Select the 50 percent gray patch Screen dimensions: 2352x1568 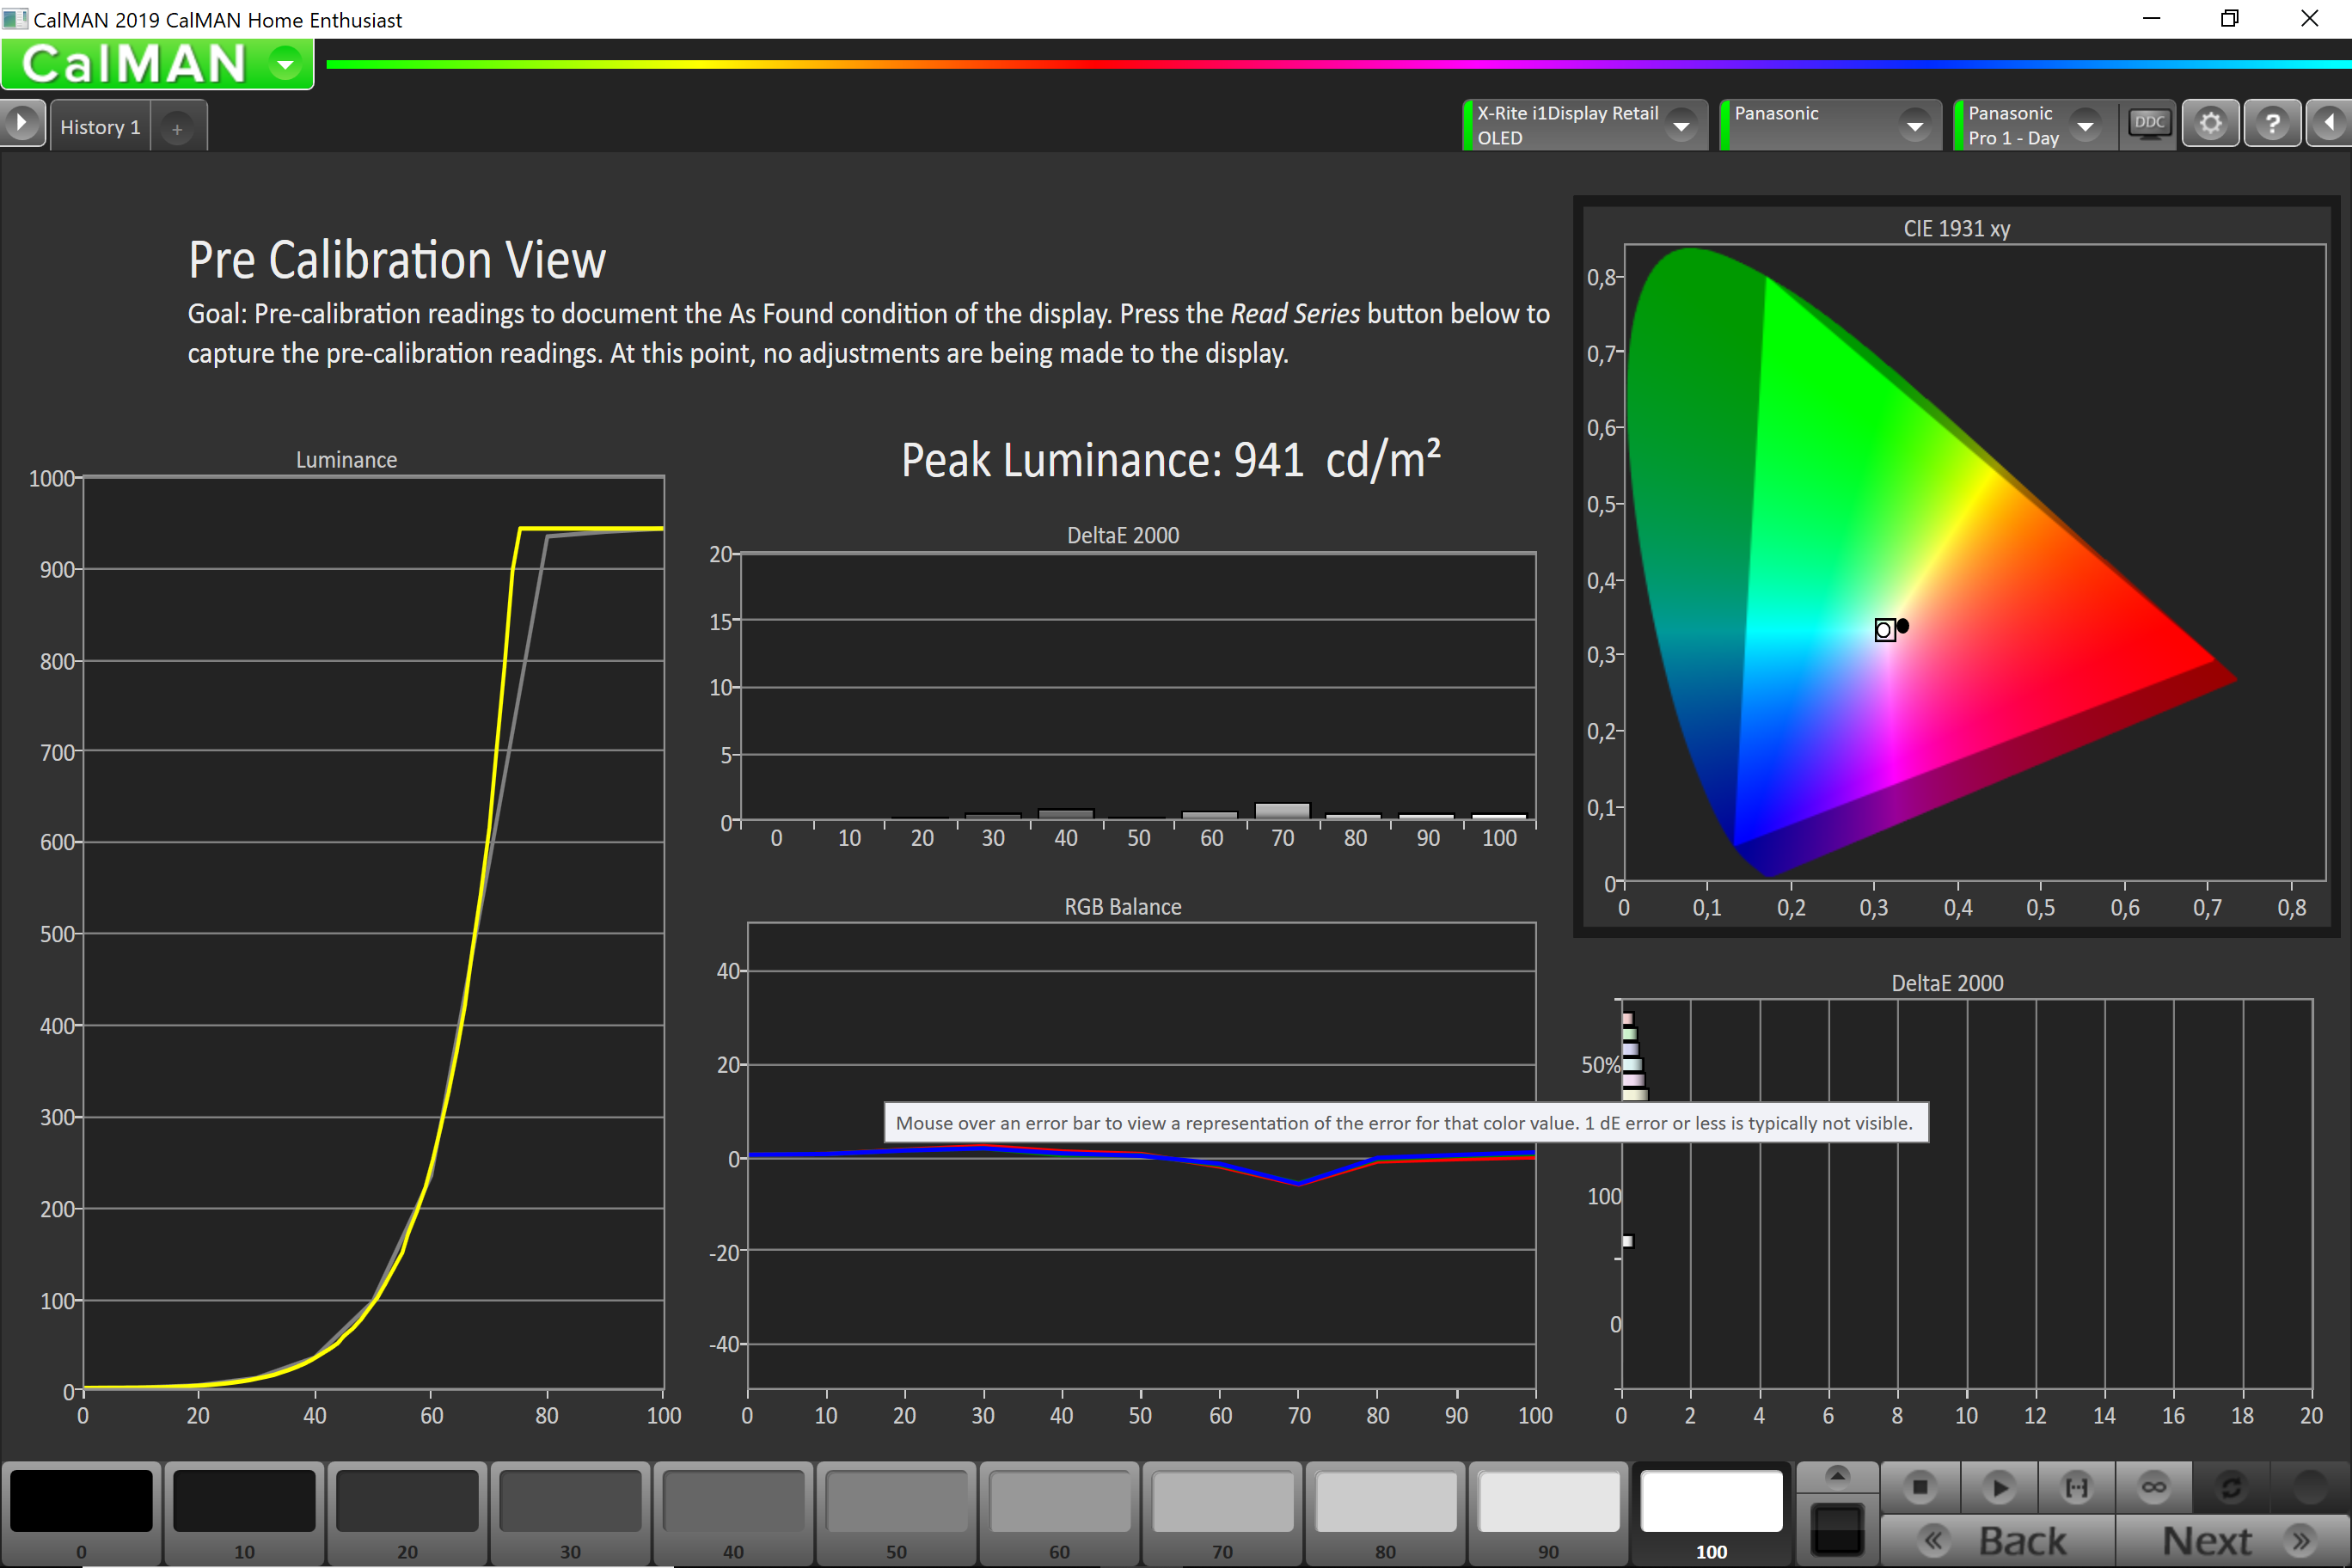pyautogui.click(x=896, y=1513)
